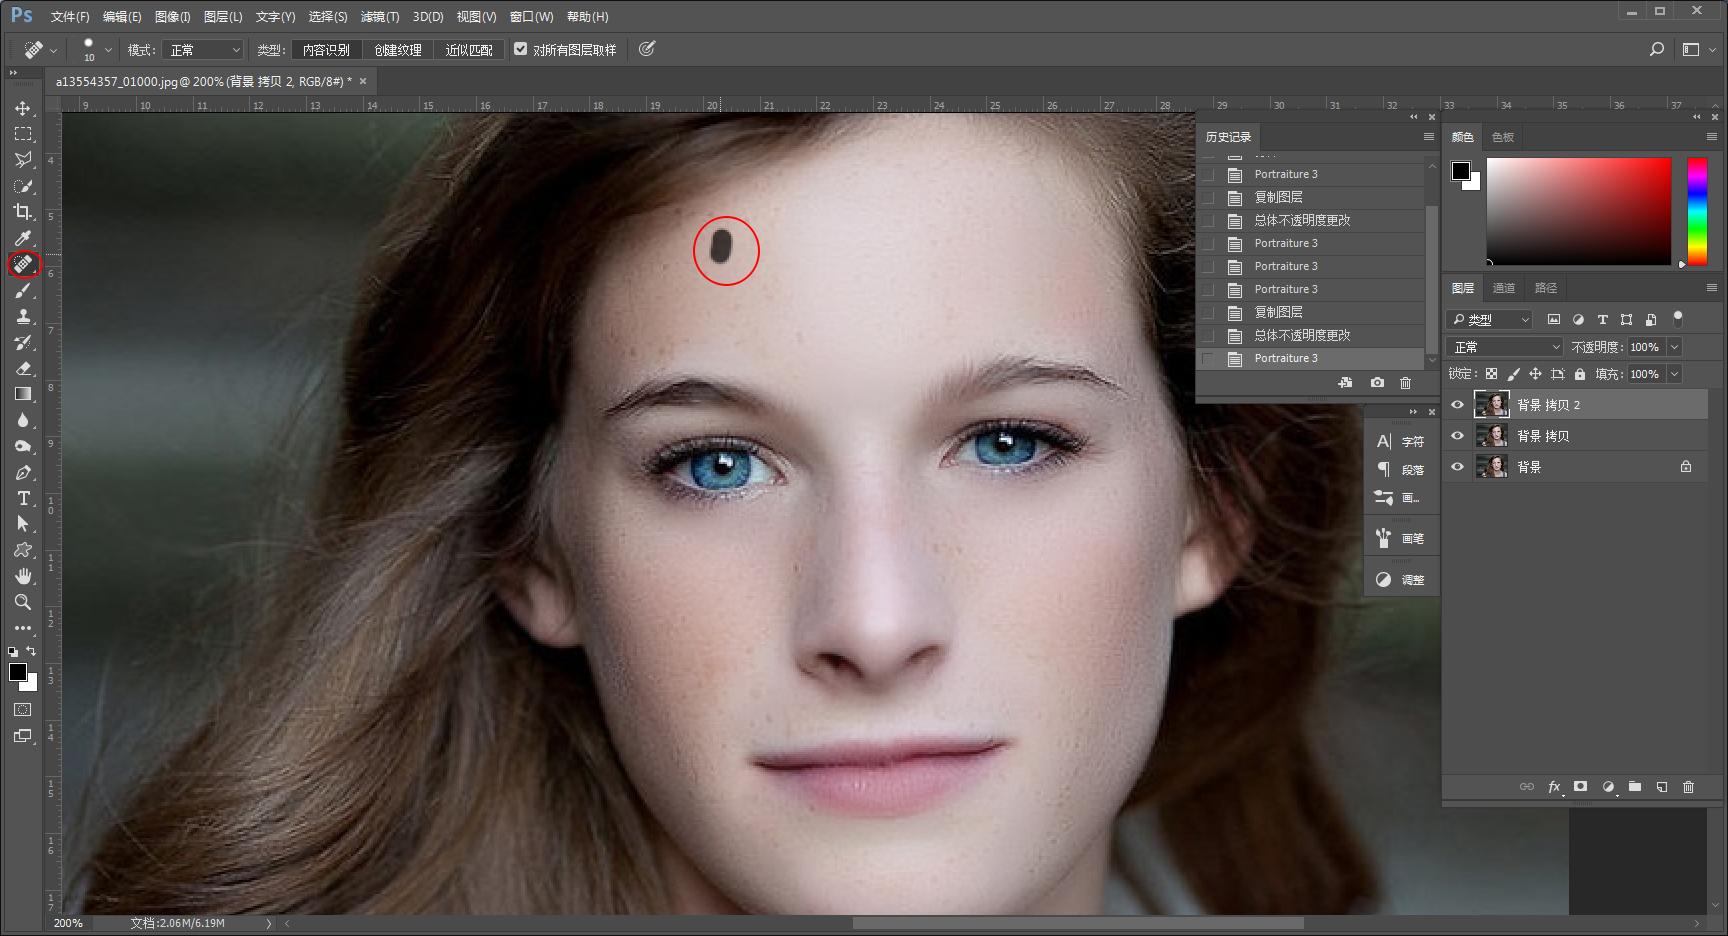Select the Eraser tool
The height and width of the screenshot is (936, 1728).
tap(23, 368)
